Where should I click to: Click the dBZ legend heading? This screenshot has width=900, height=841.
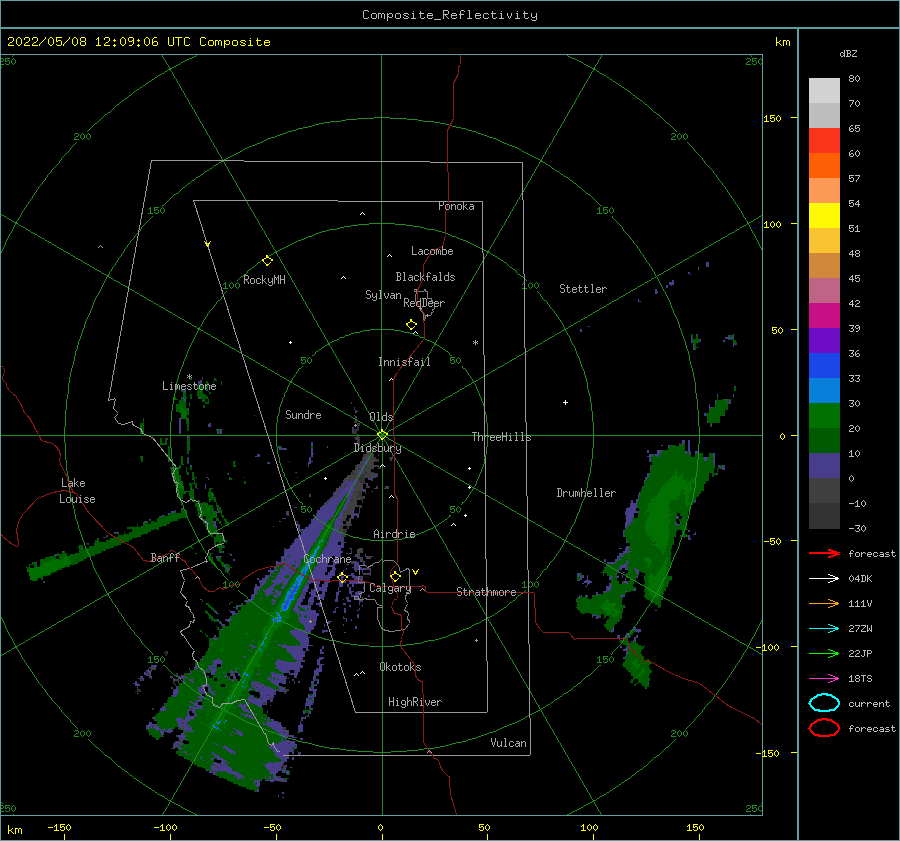tap(848, 53)
